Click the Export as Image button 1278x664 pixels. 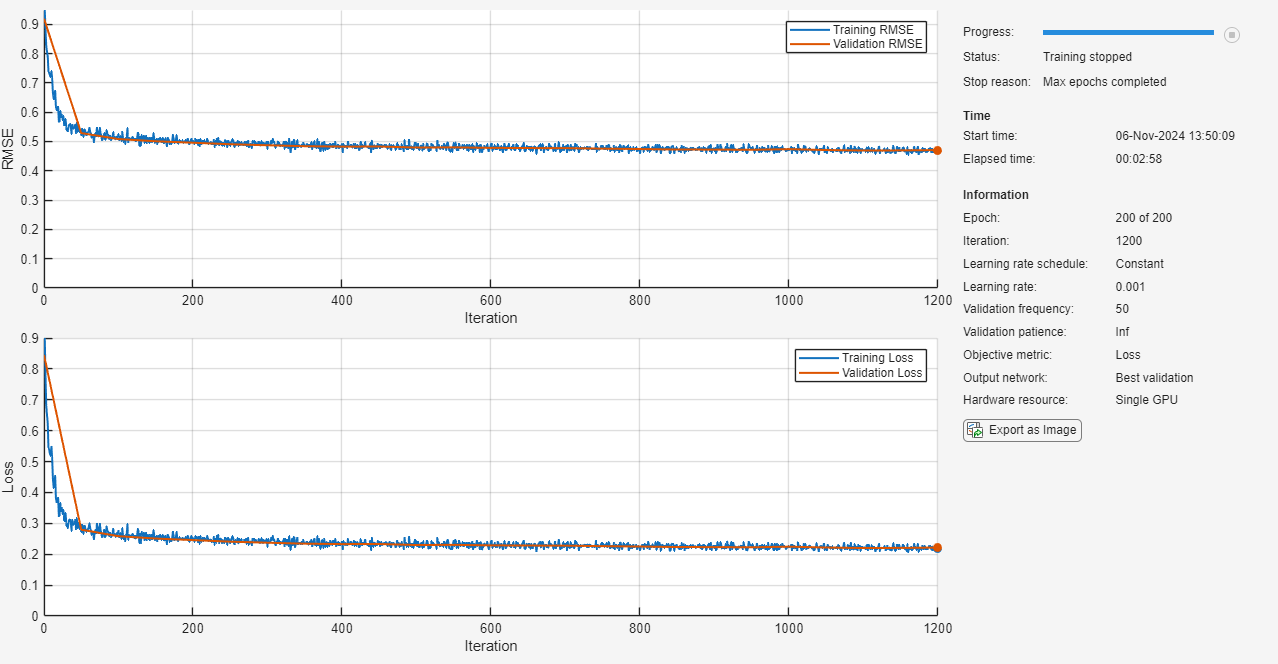coord(1022,430)
